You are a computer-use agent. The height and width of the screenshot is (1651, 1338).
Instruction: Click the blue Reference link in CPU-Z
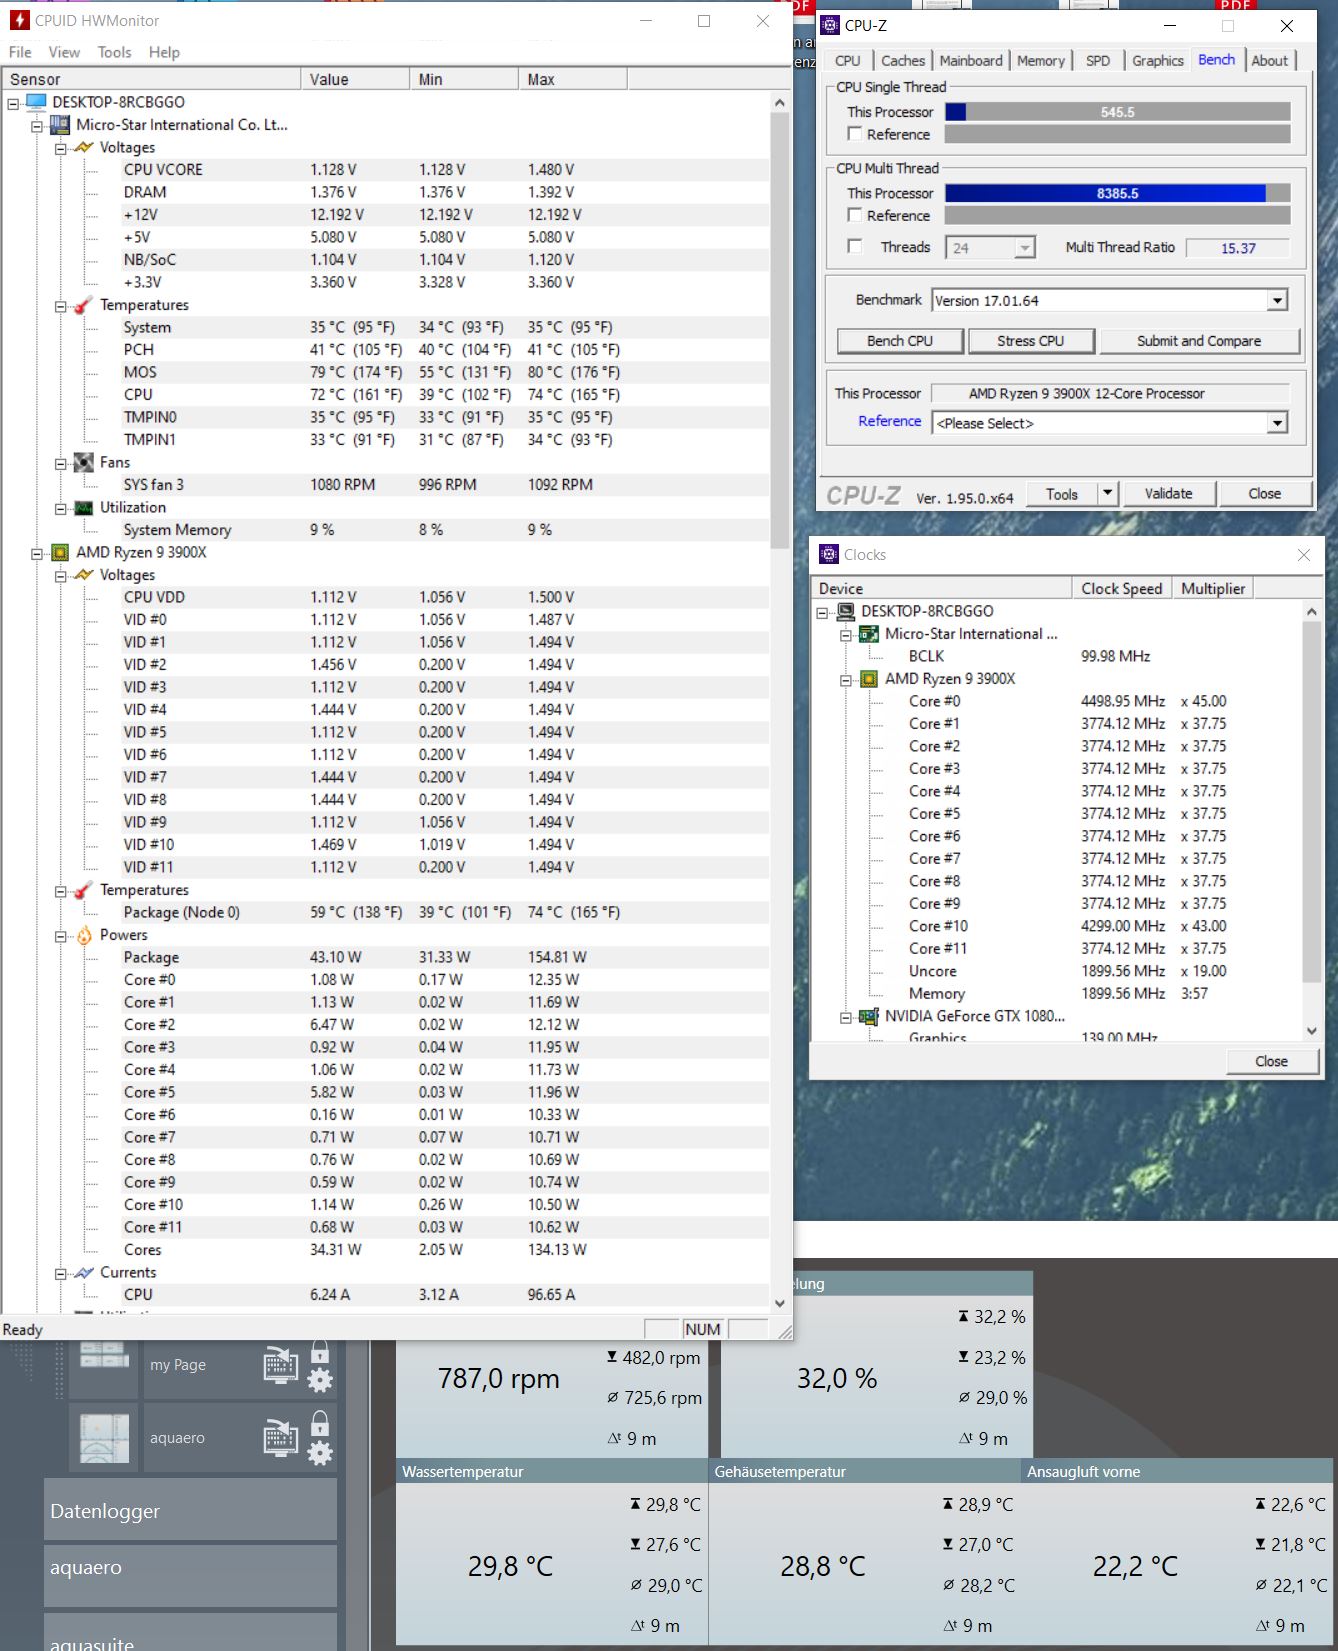[889, 421]
